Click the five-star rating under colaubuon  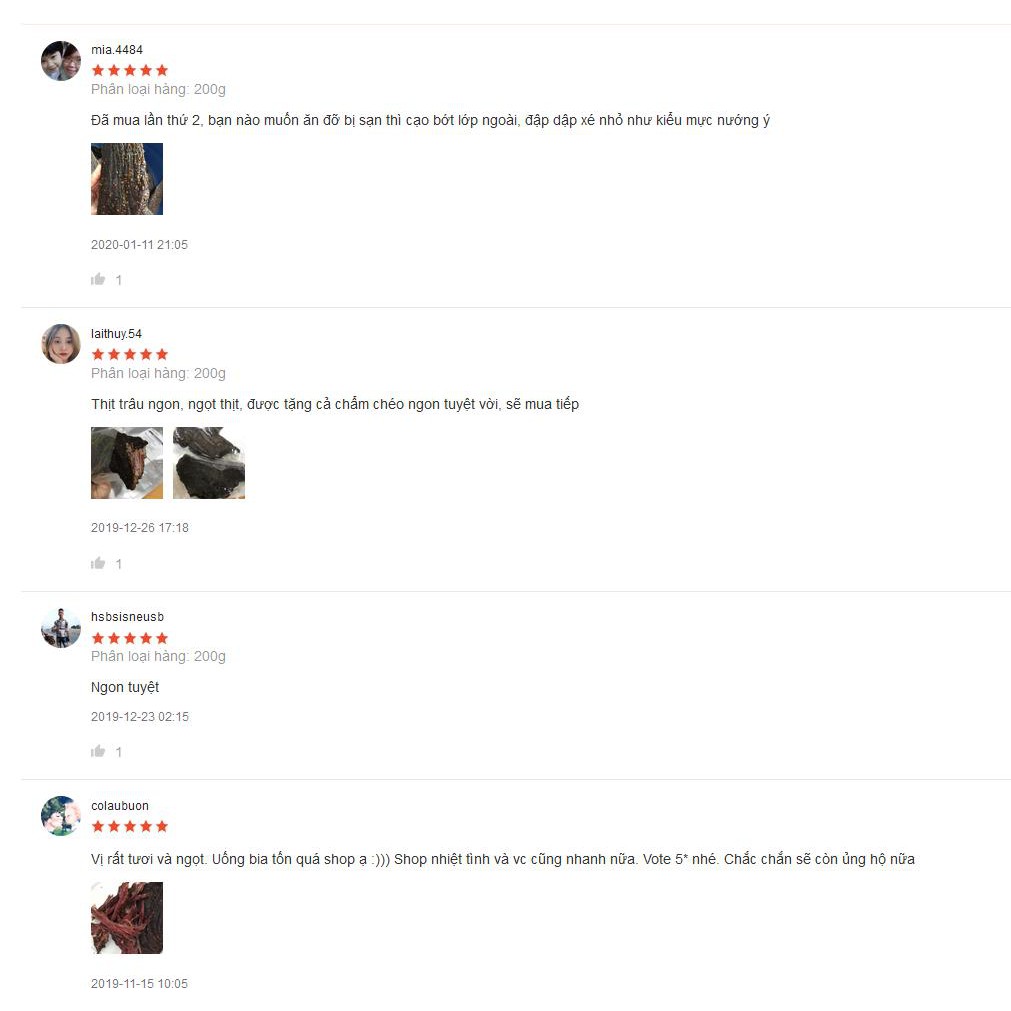[130, 827]
